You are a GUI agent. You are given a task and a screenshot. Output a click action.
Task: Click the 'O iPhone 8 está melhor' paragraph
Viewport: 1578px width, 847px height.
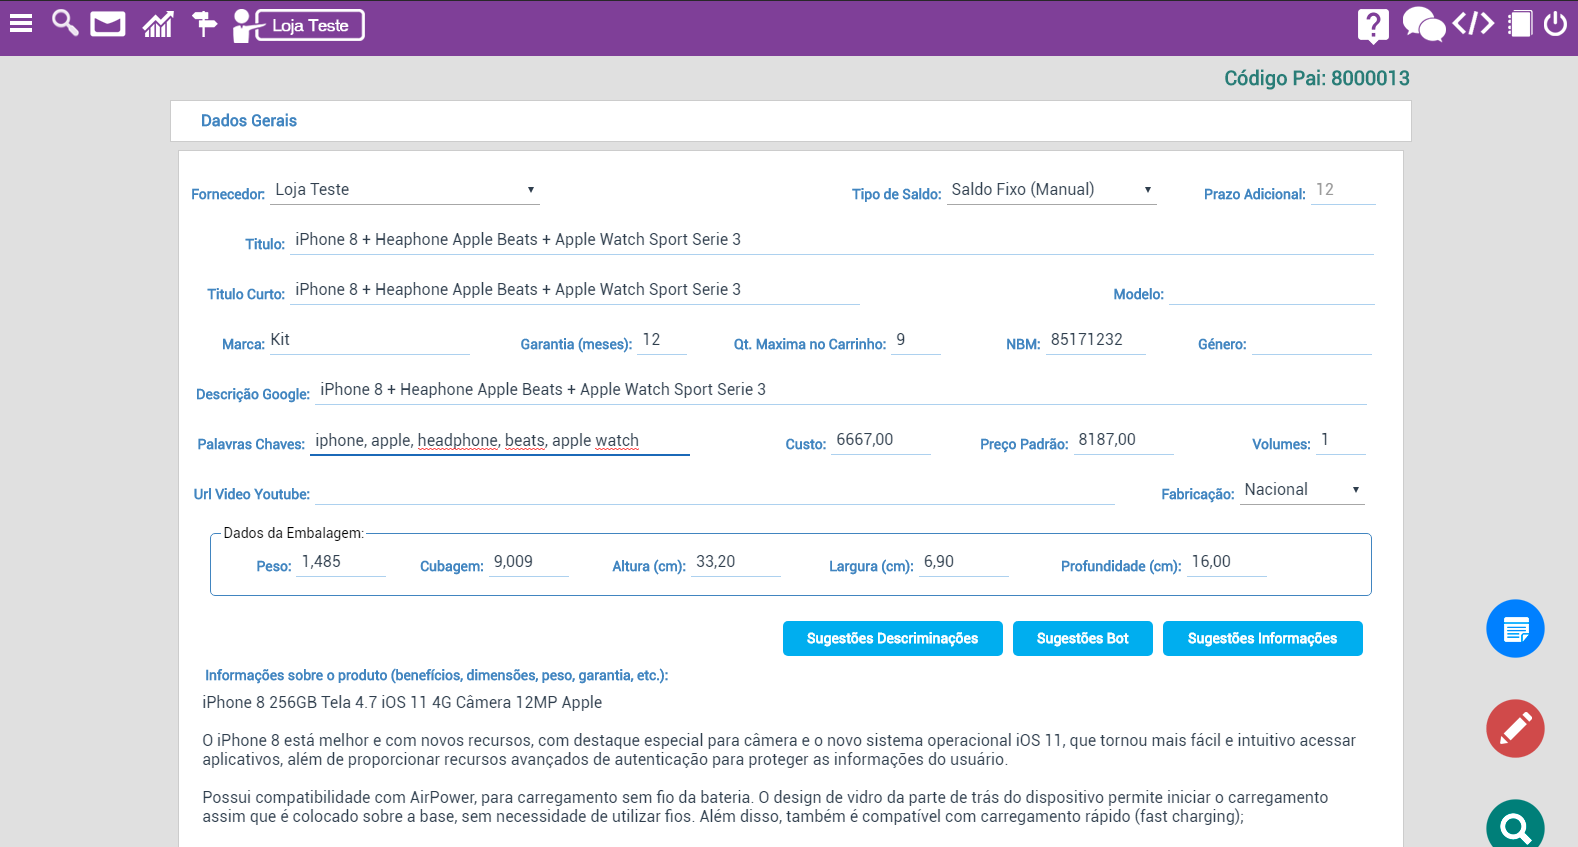click(779, 750)
